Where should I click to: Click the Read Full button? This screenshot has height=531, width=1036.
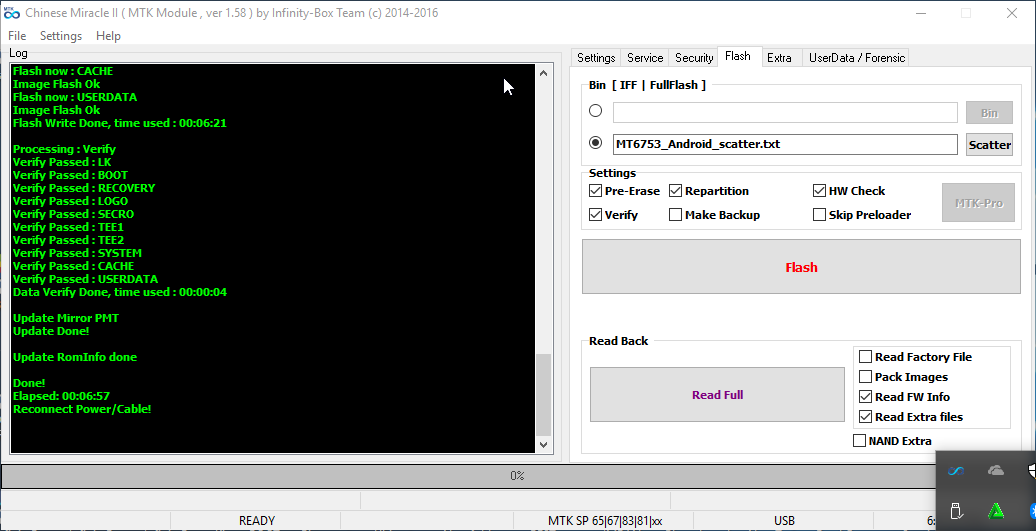coord(717,394)
